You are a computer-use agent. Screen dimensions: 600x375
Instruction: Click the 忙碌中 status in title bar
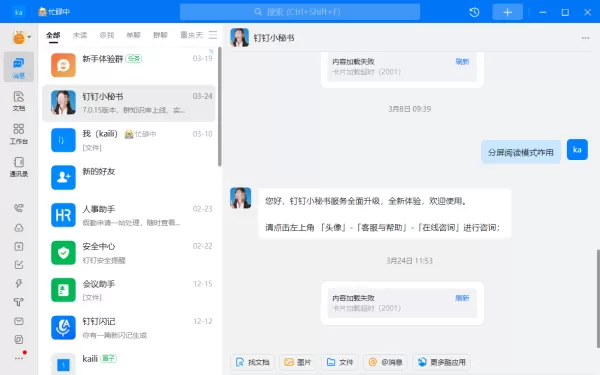tap(54, 12)
